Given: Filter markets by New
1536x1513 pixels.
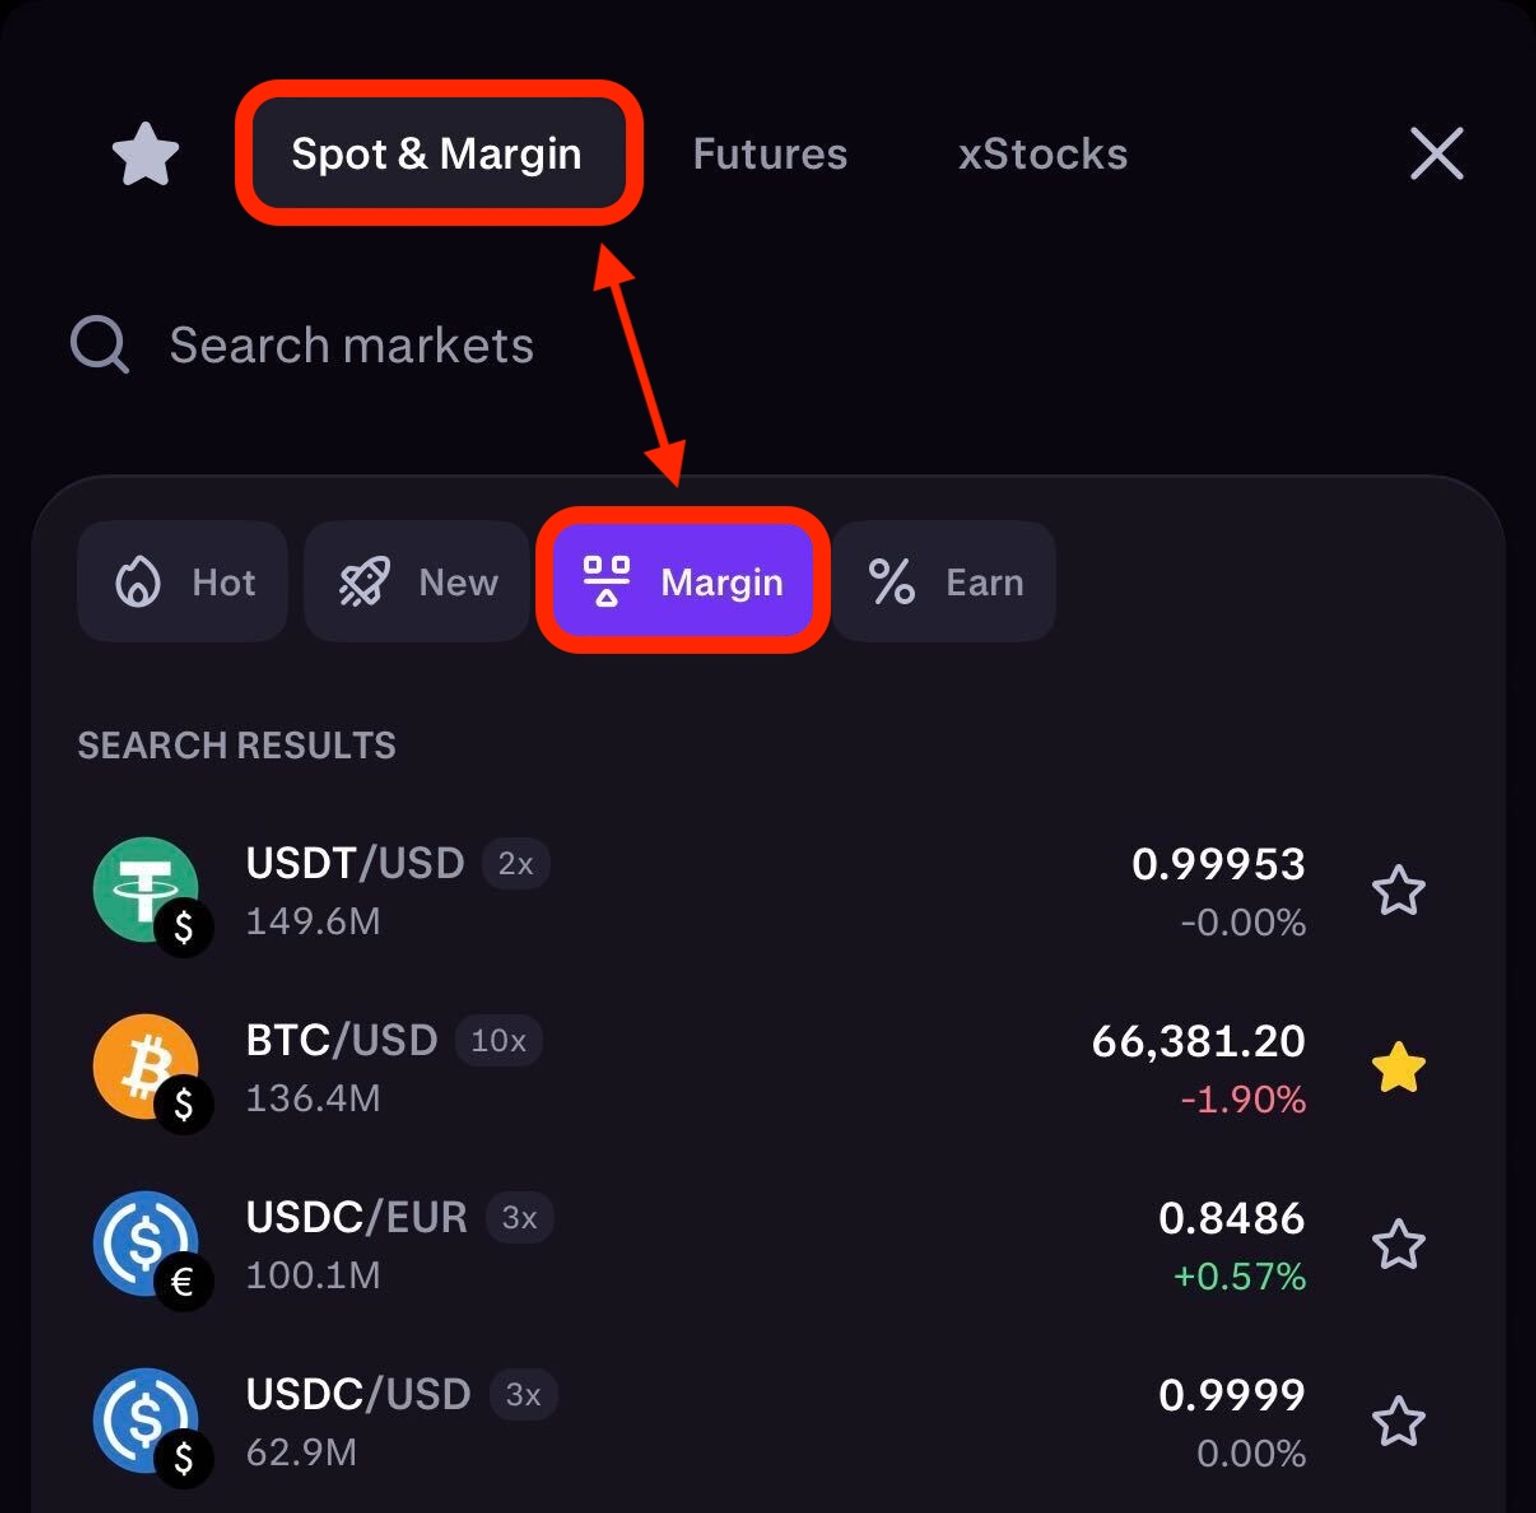Looking at the screenshot, I should tap(416, 582).
